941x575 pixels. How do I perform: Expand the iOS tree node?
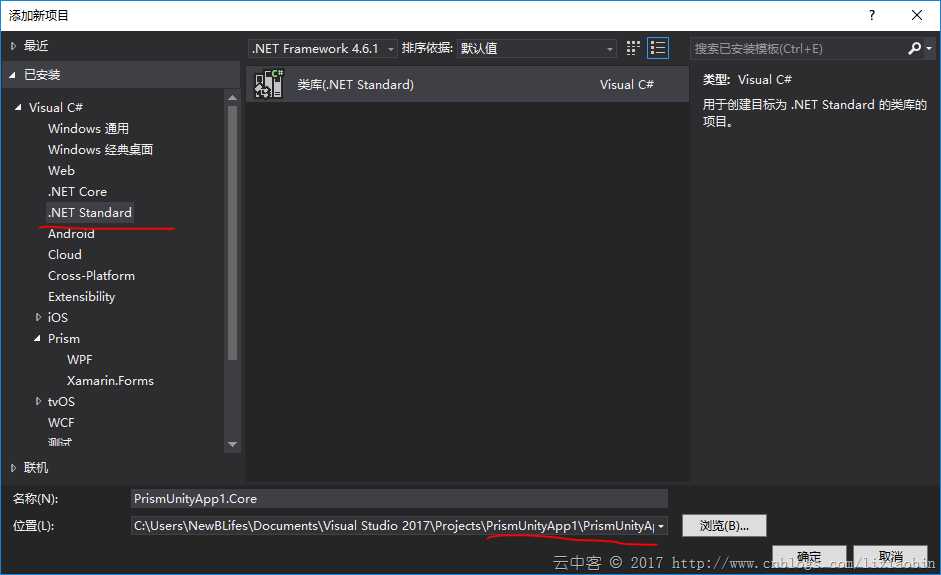click(x=38, y=317)
